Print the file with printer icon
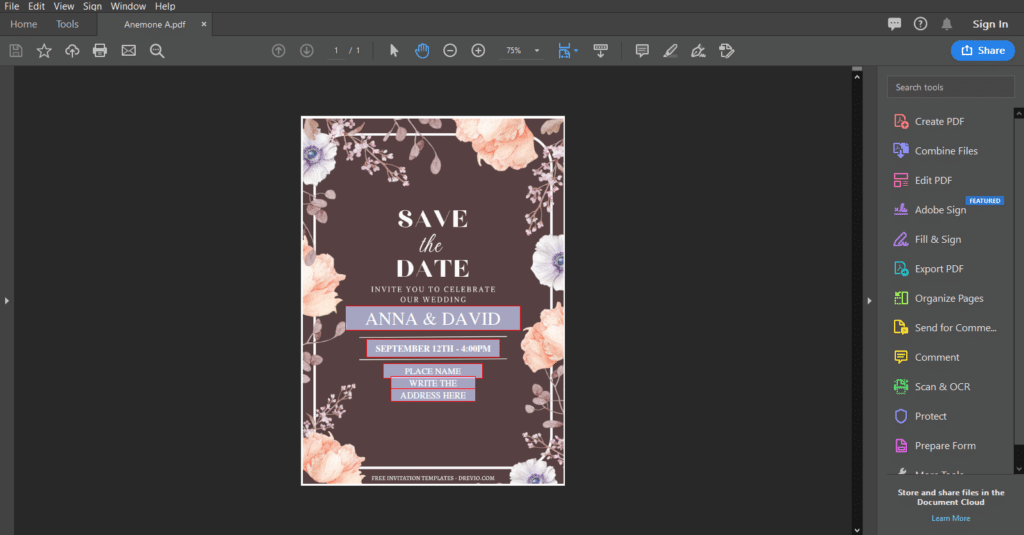Screen dimensions: 1024x535 click(100, 50)
